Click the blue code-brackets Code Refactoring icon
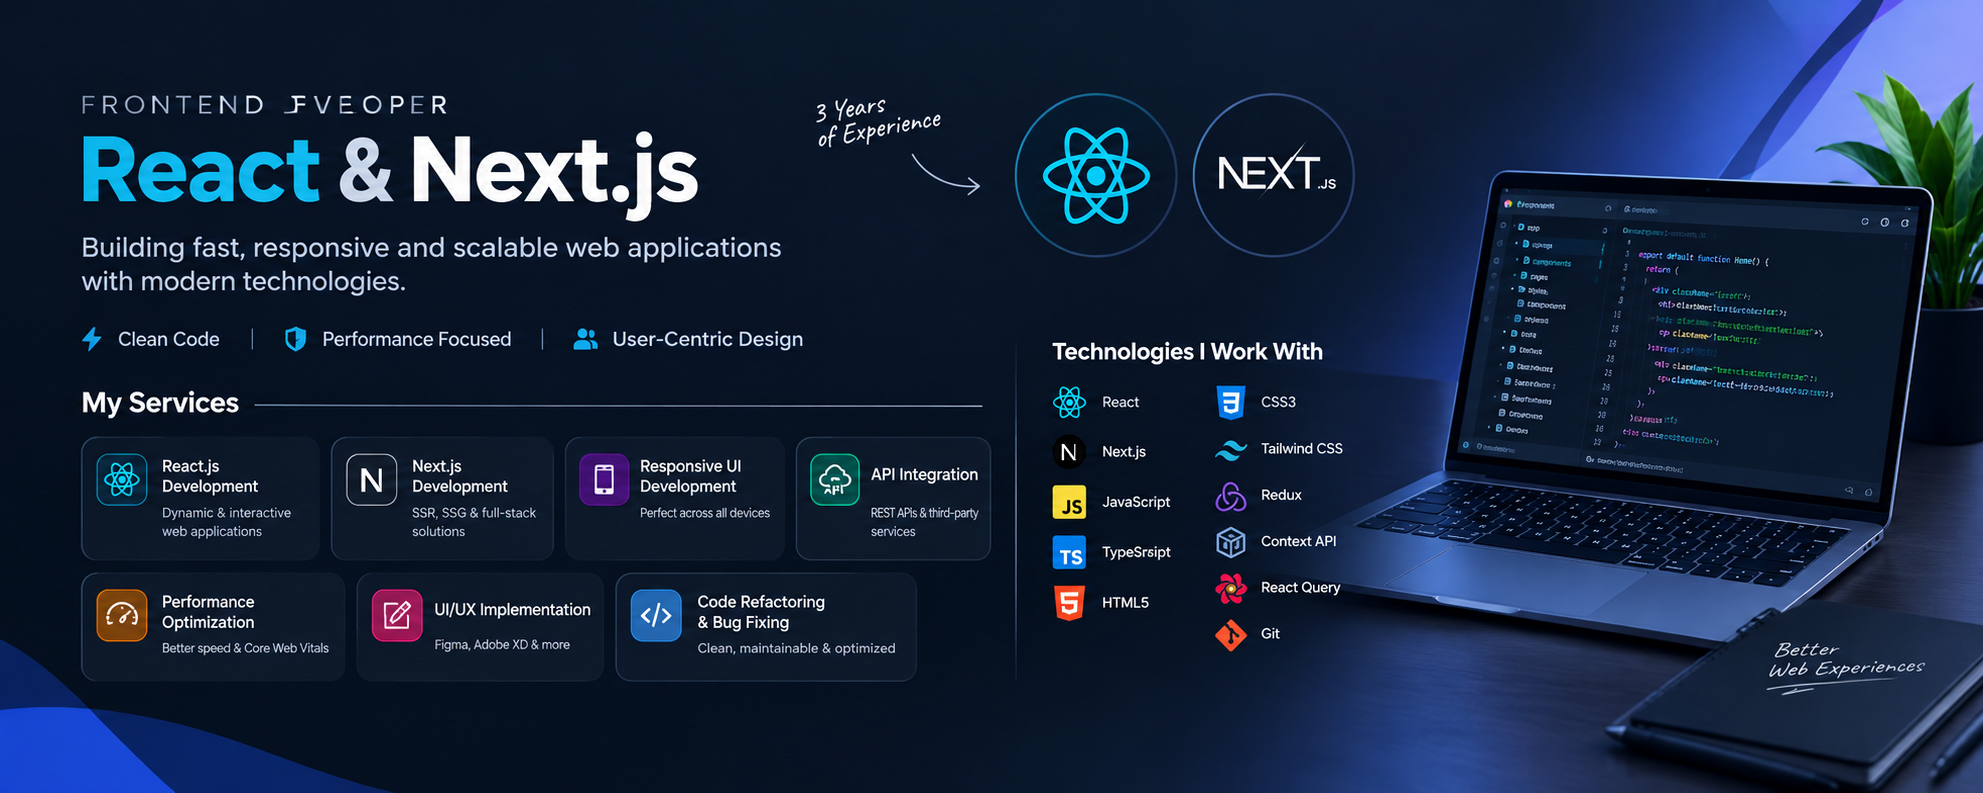The image size is (1983, 793). (656, 615)
